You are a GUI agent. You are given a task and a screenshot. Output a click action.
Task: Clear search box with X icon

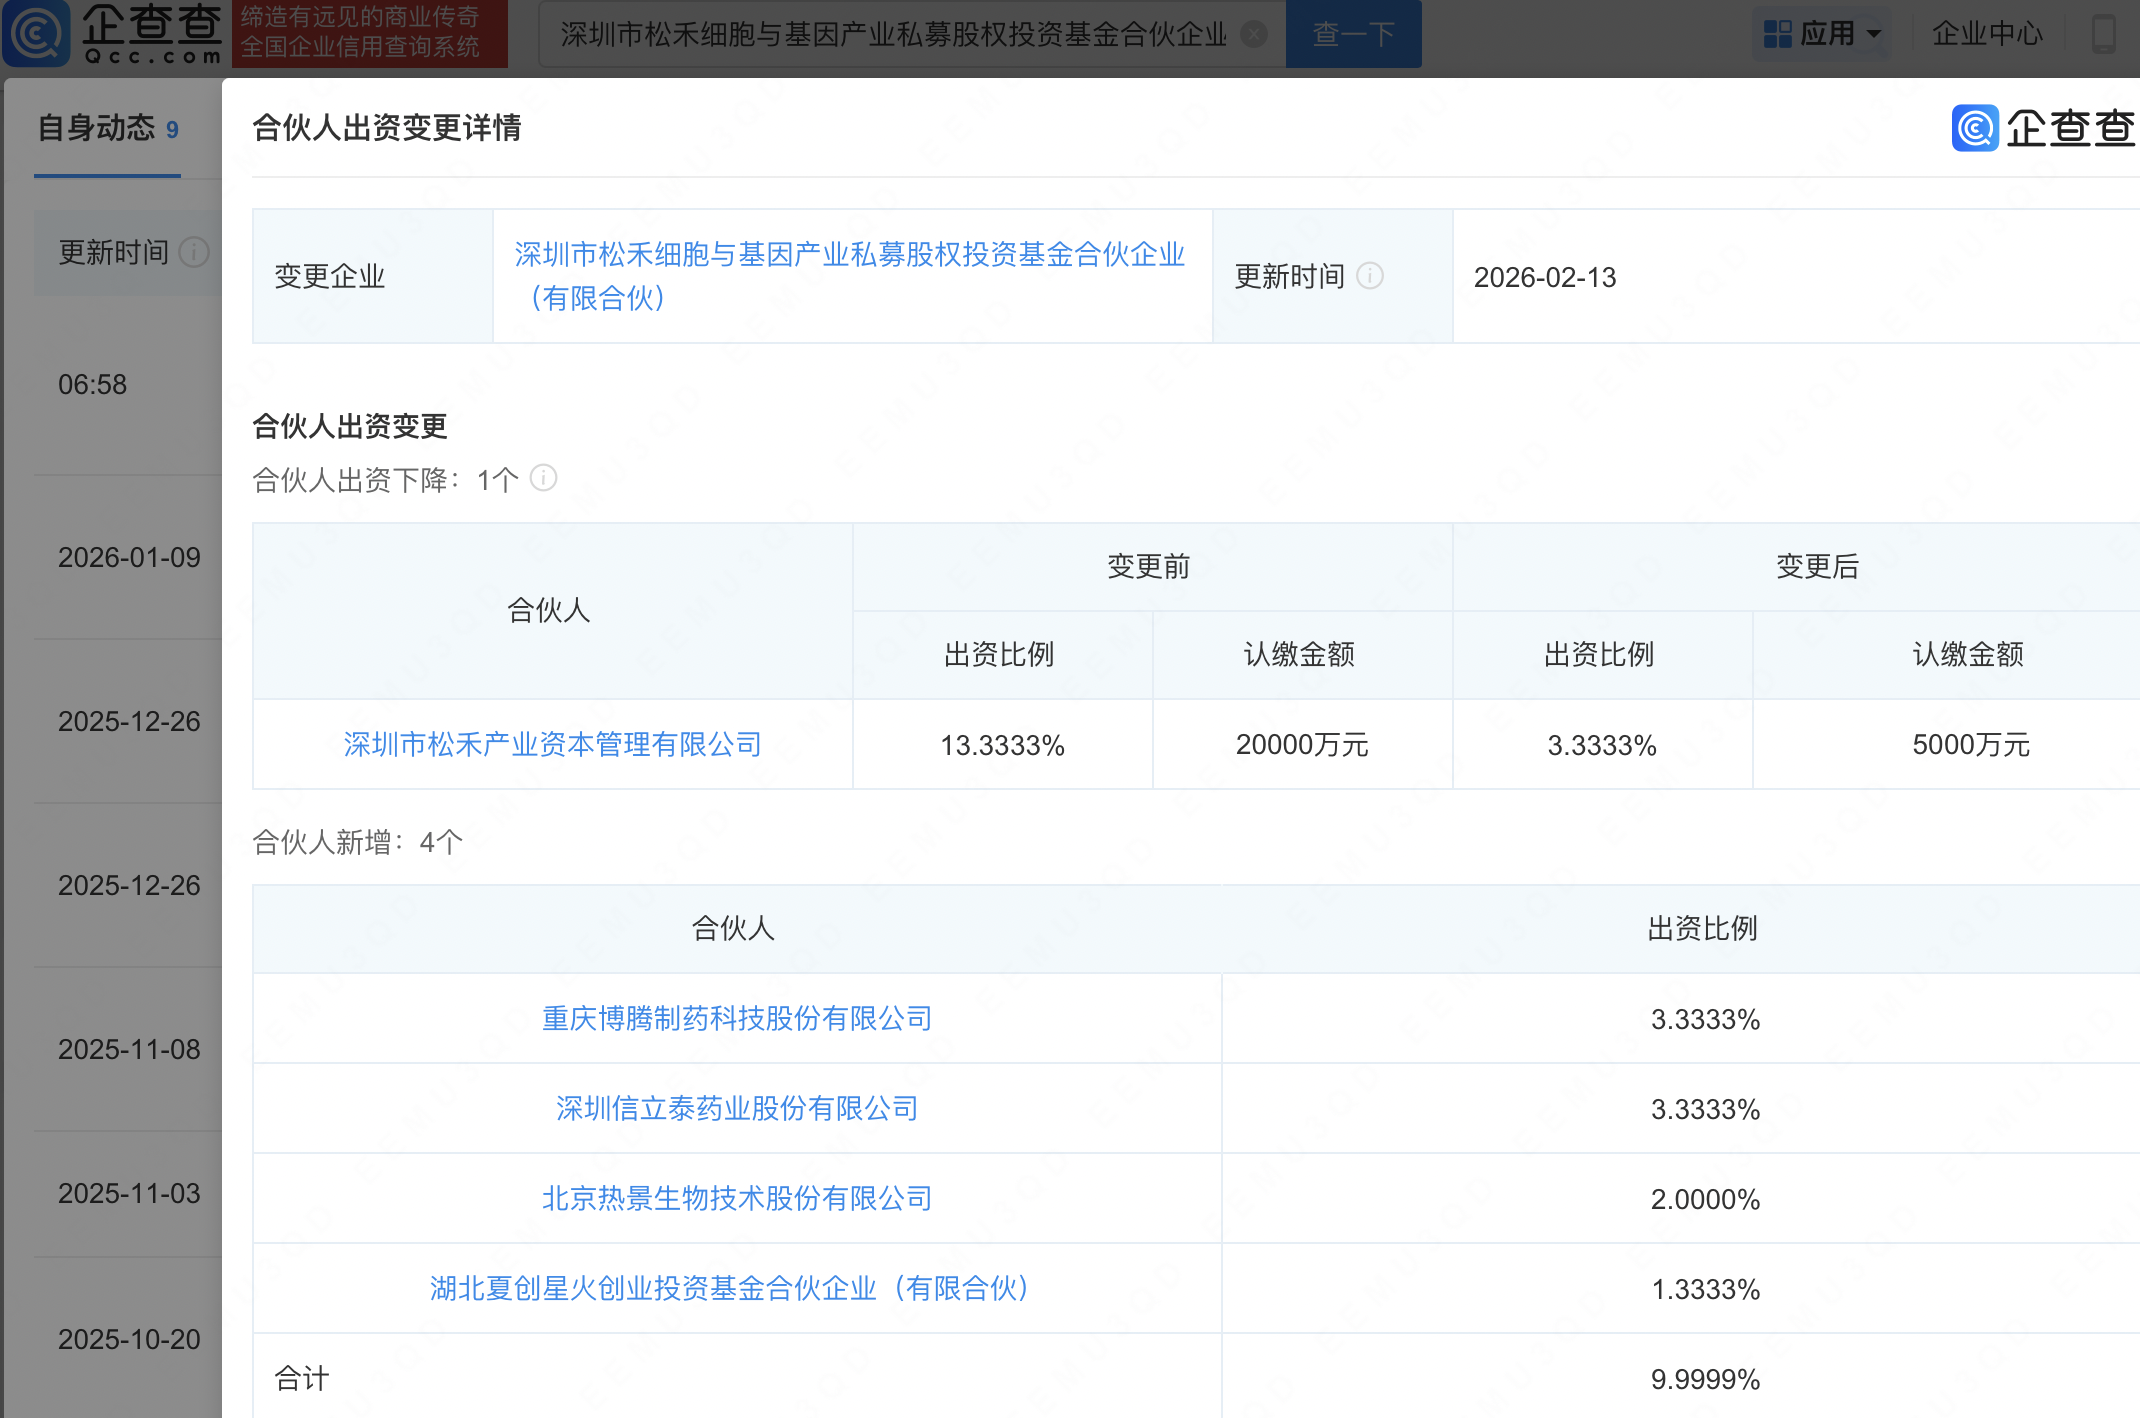1253,34
